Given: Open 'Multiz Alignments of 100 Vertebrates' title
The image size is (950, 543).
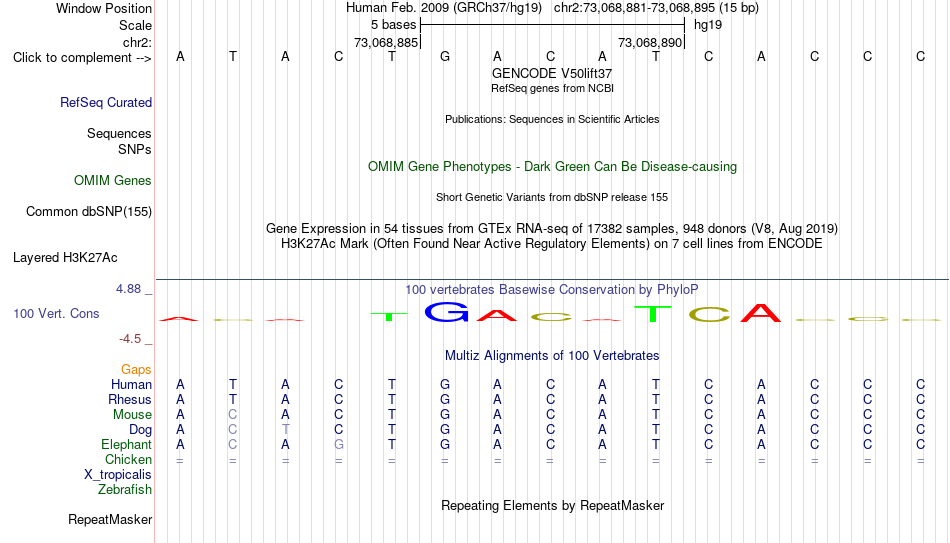Looking at the screenshot, I should [x=552, y=356].
